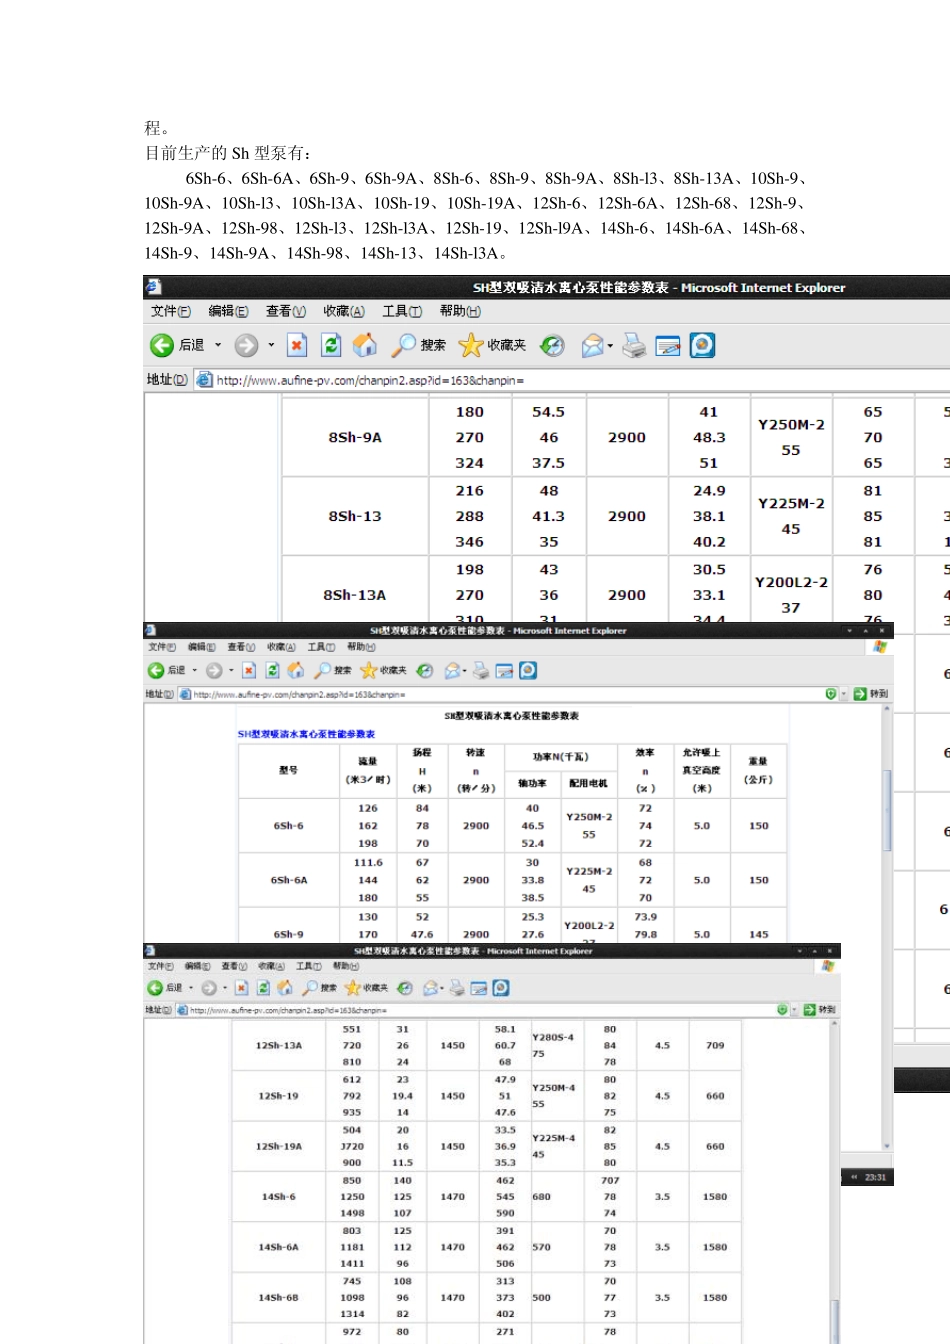This screenshot has width=950, height=1344.
Task: Open History icon in largest IE window
Action: pyautogui.click(x=552, y=345)
